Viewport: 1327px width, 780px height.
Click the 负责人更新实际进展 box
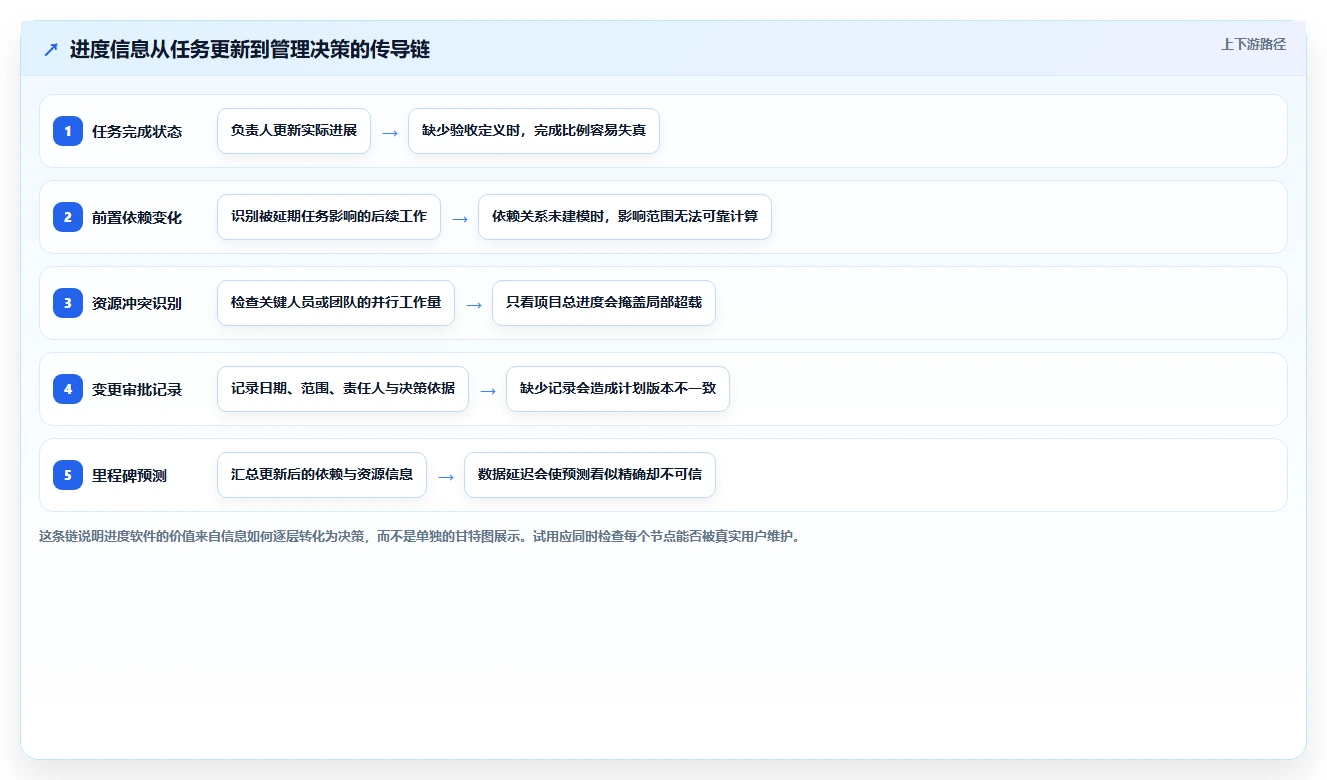(x=294, y=131)
